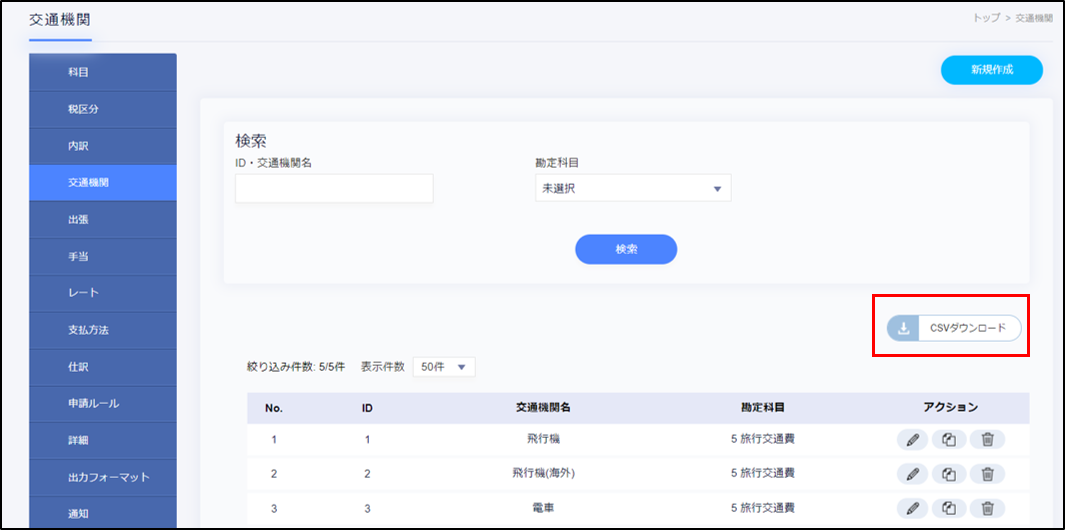Duplicate the 飛行機 row with copy icon

pos(950,440)
